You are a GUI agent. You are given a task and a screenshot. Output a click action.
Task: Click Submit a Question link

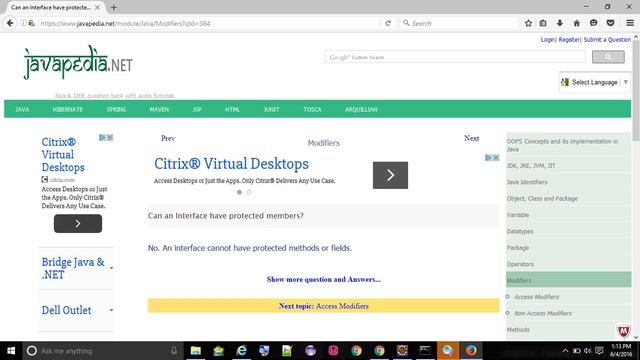coord(607,40)
